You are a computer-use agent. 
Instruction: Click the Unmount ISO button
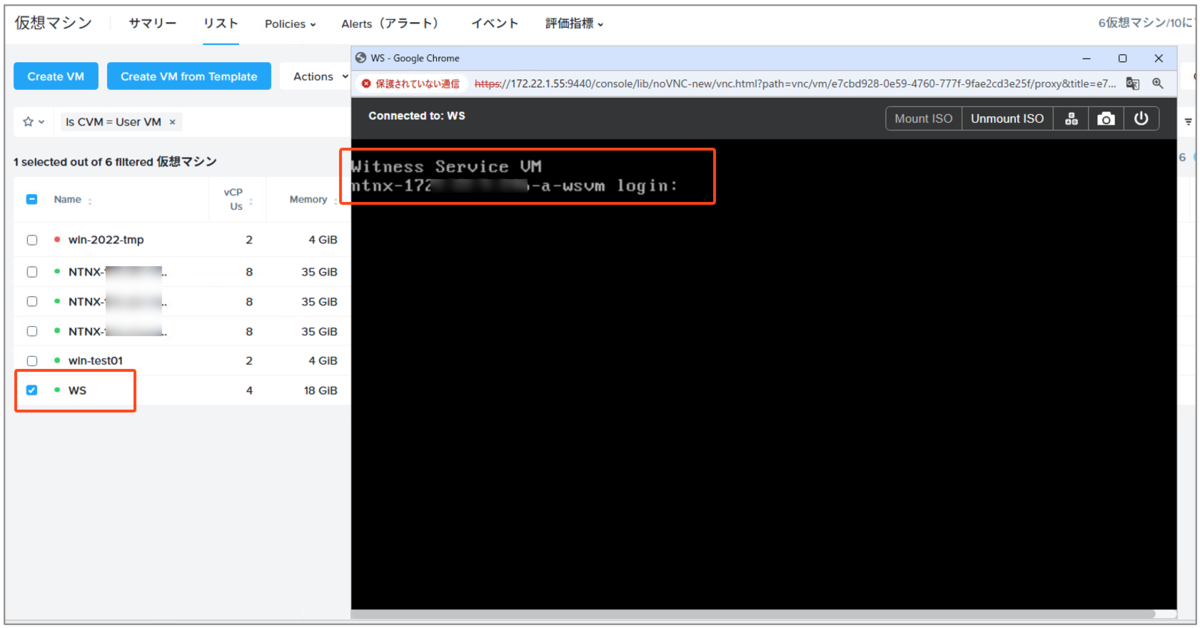1007,119
